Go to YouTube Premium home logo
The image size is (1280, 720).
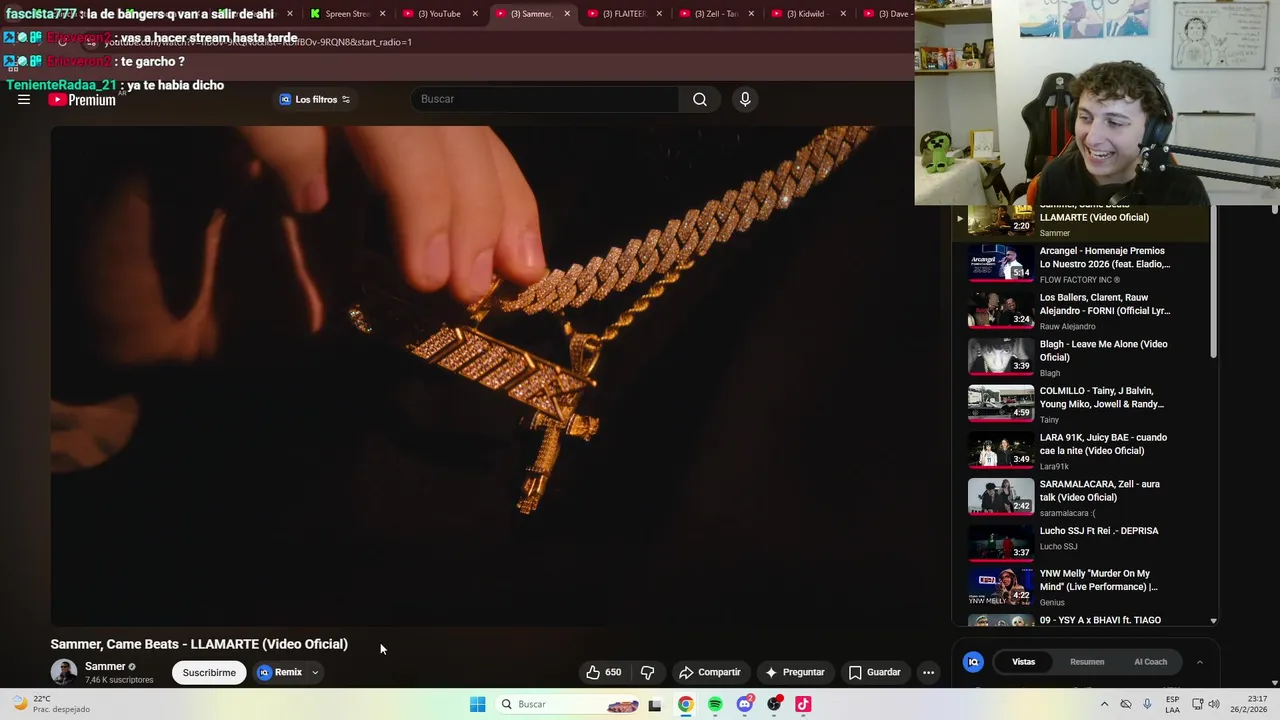pyautogui.click(x=82, y=100)
